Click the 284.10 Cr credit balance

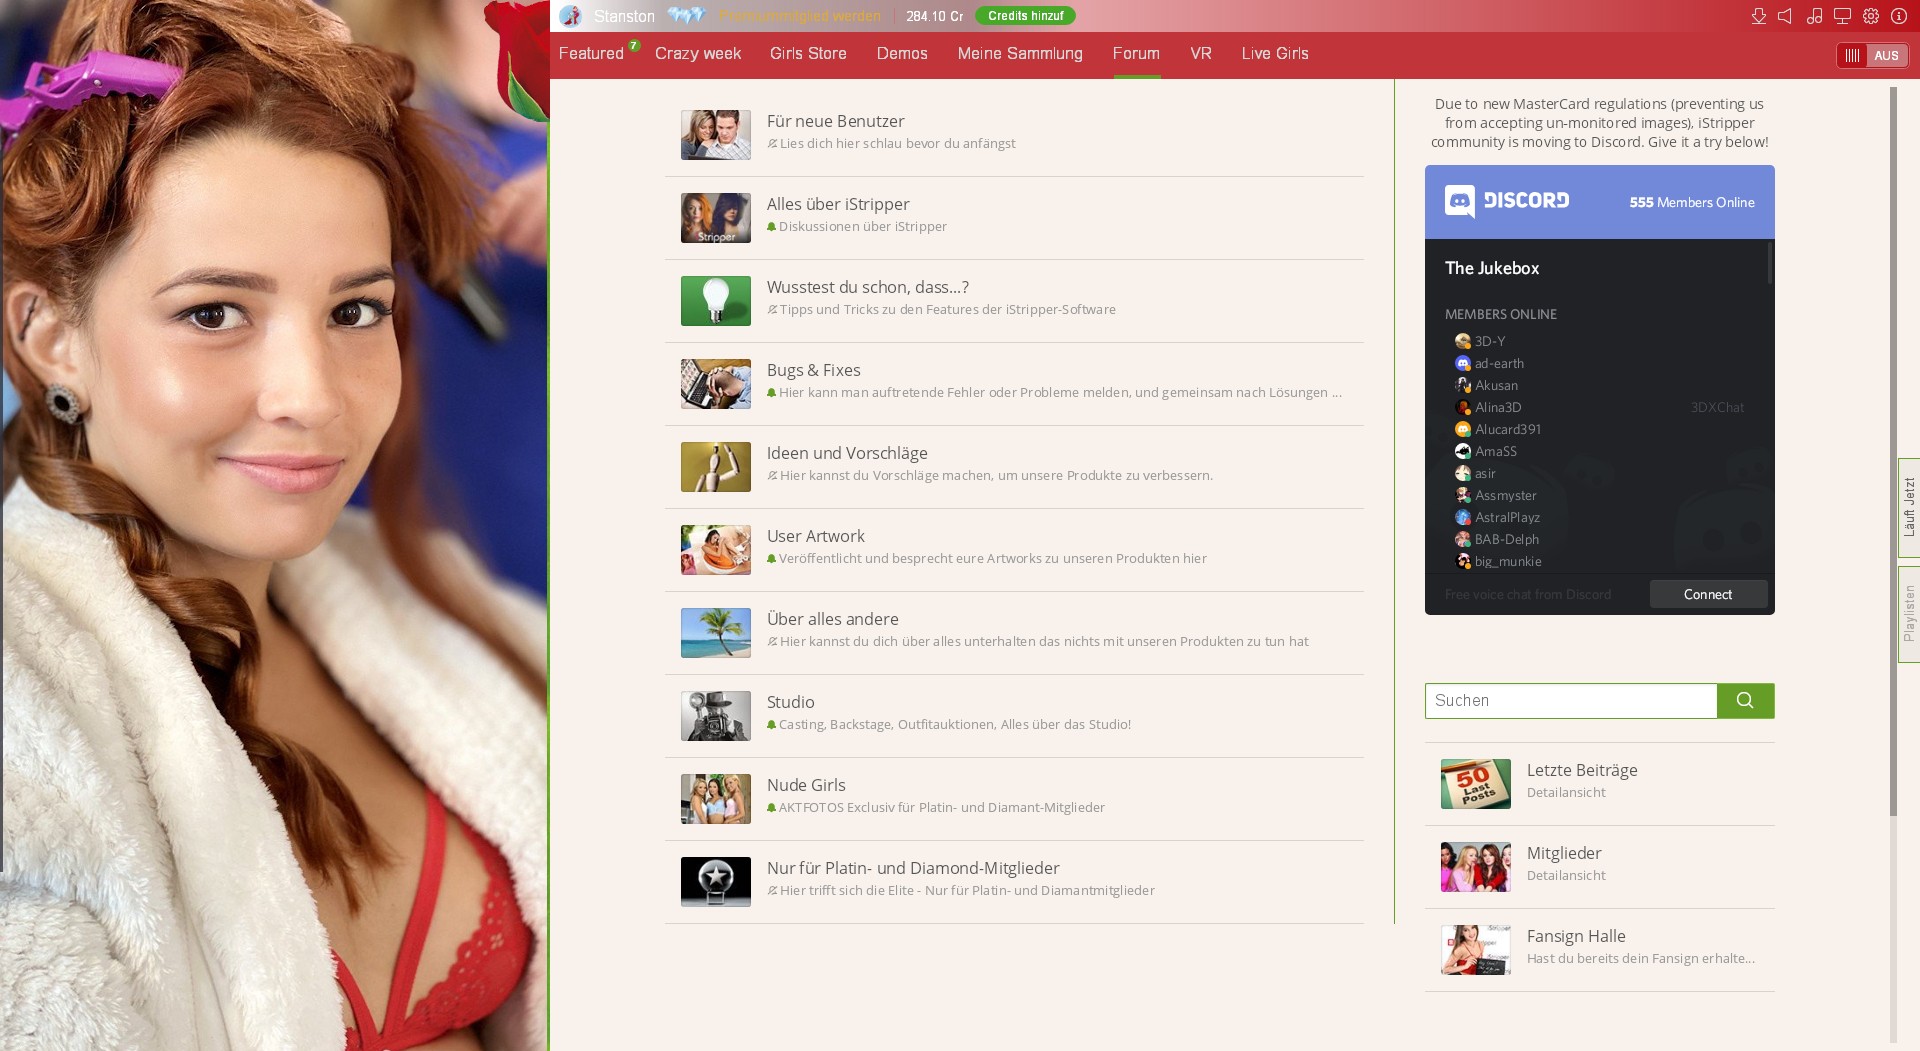(934, 16)
